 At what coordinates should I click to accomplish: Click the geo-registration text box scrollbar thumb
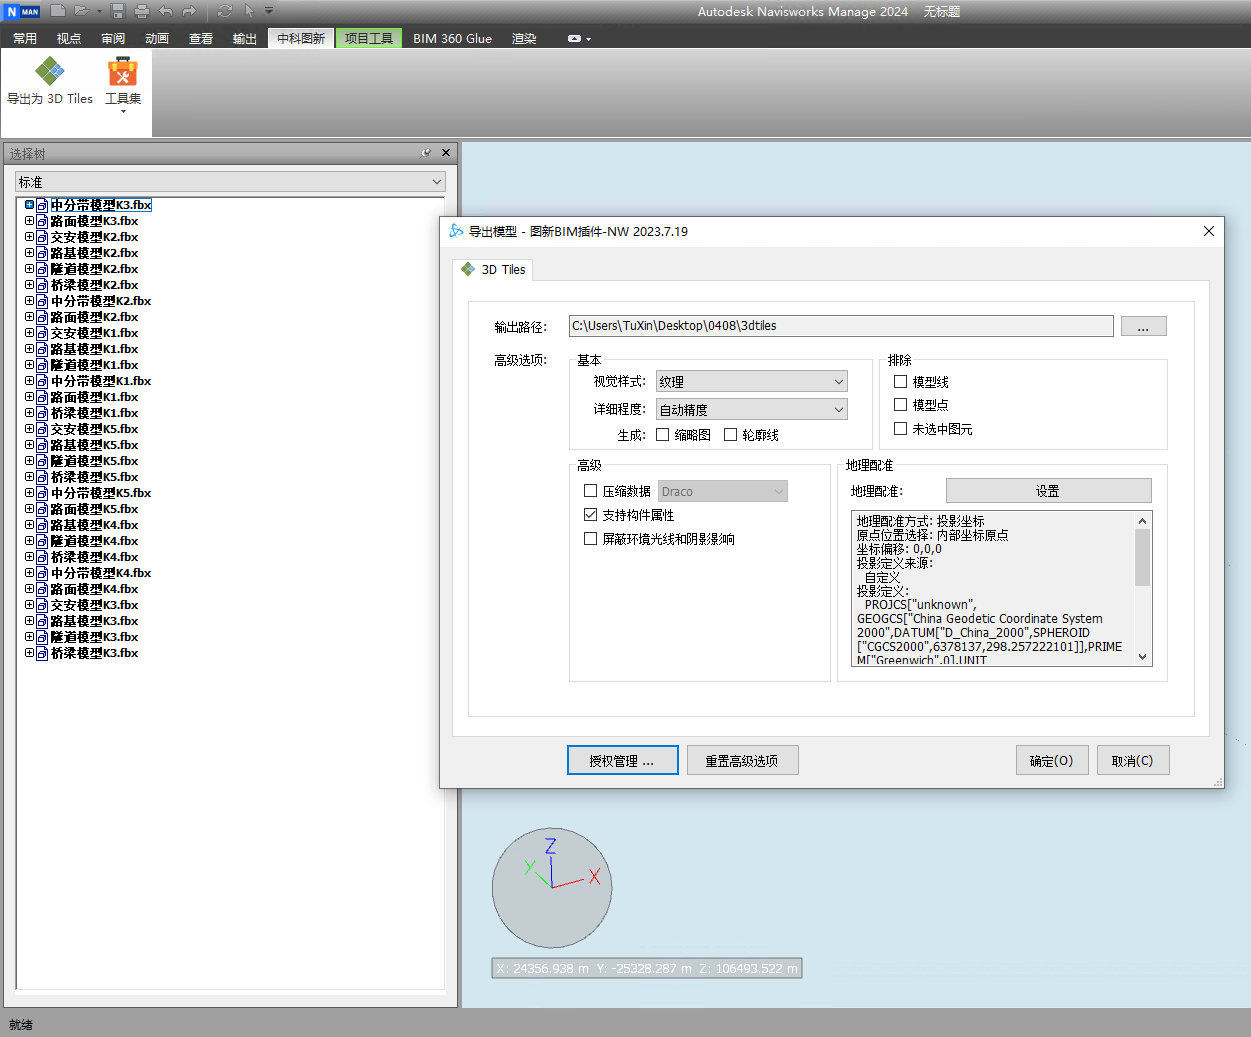1142,557
